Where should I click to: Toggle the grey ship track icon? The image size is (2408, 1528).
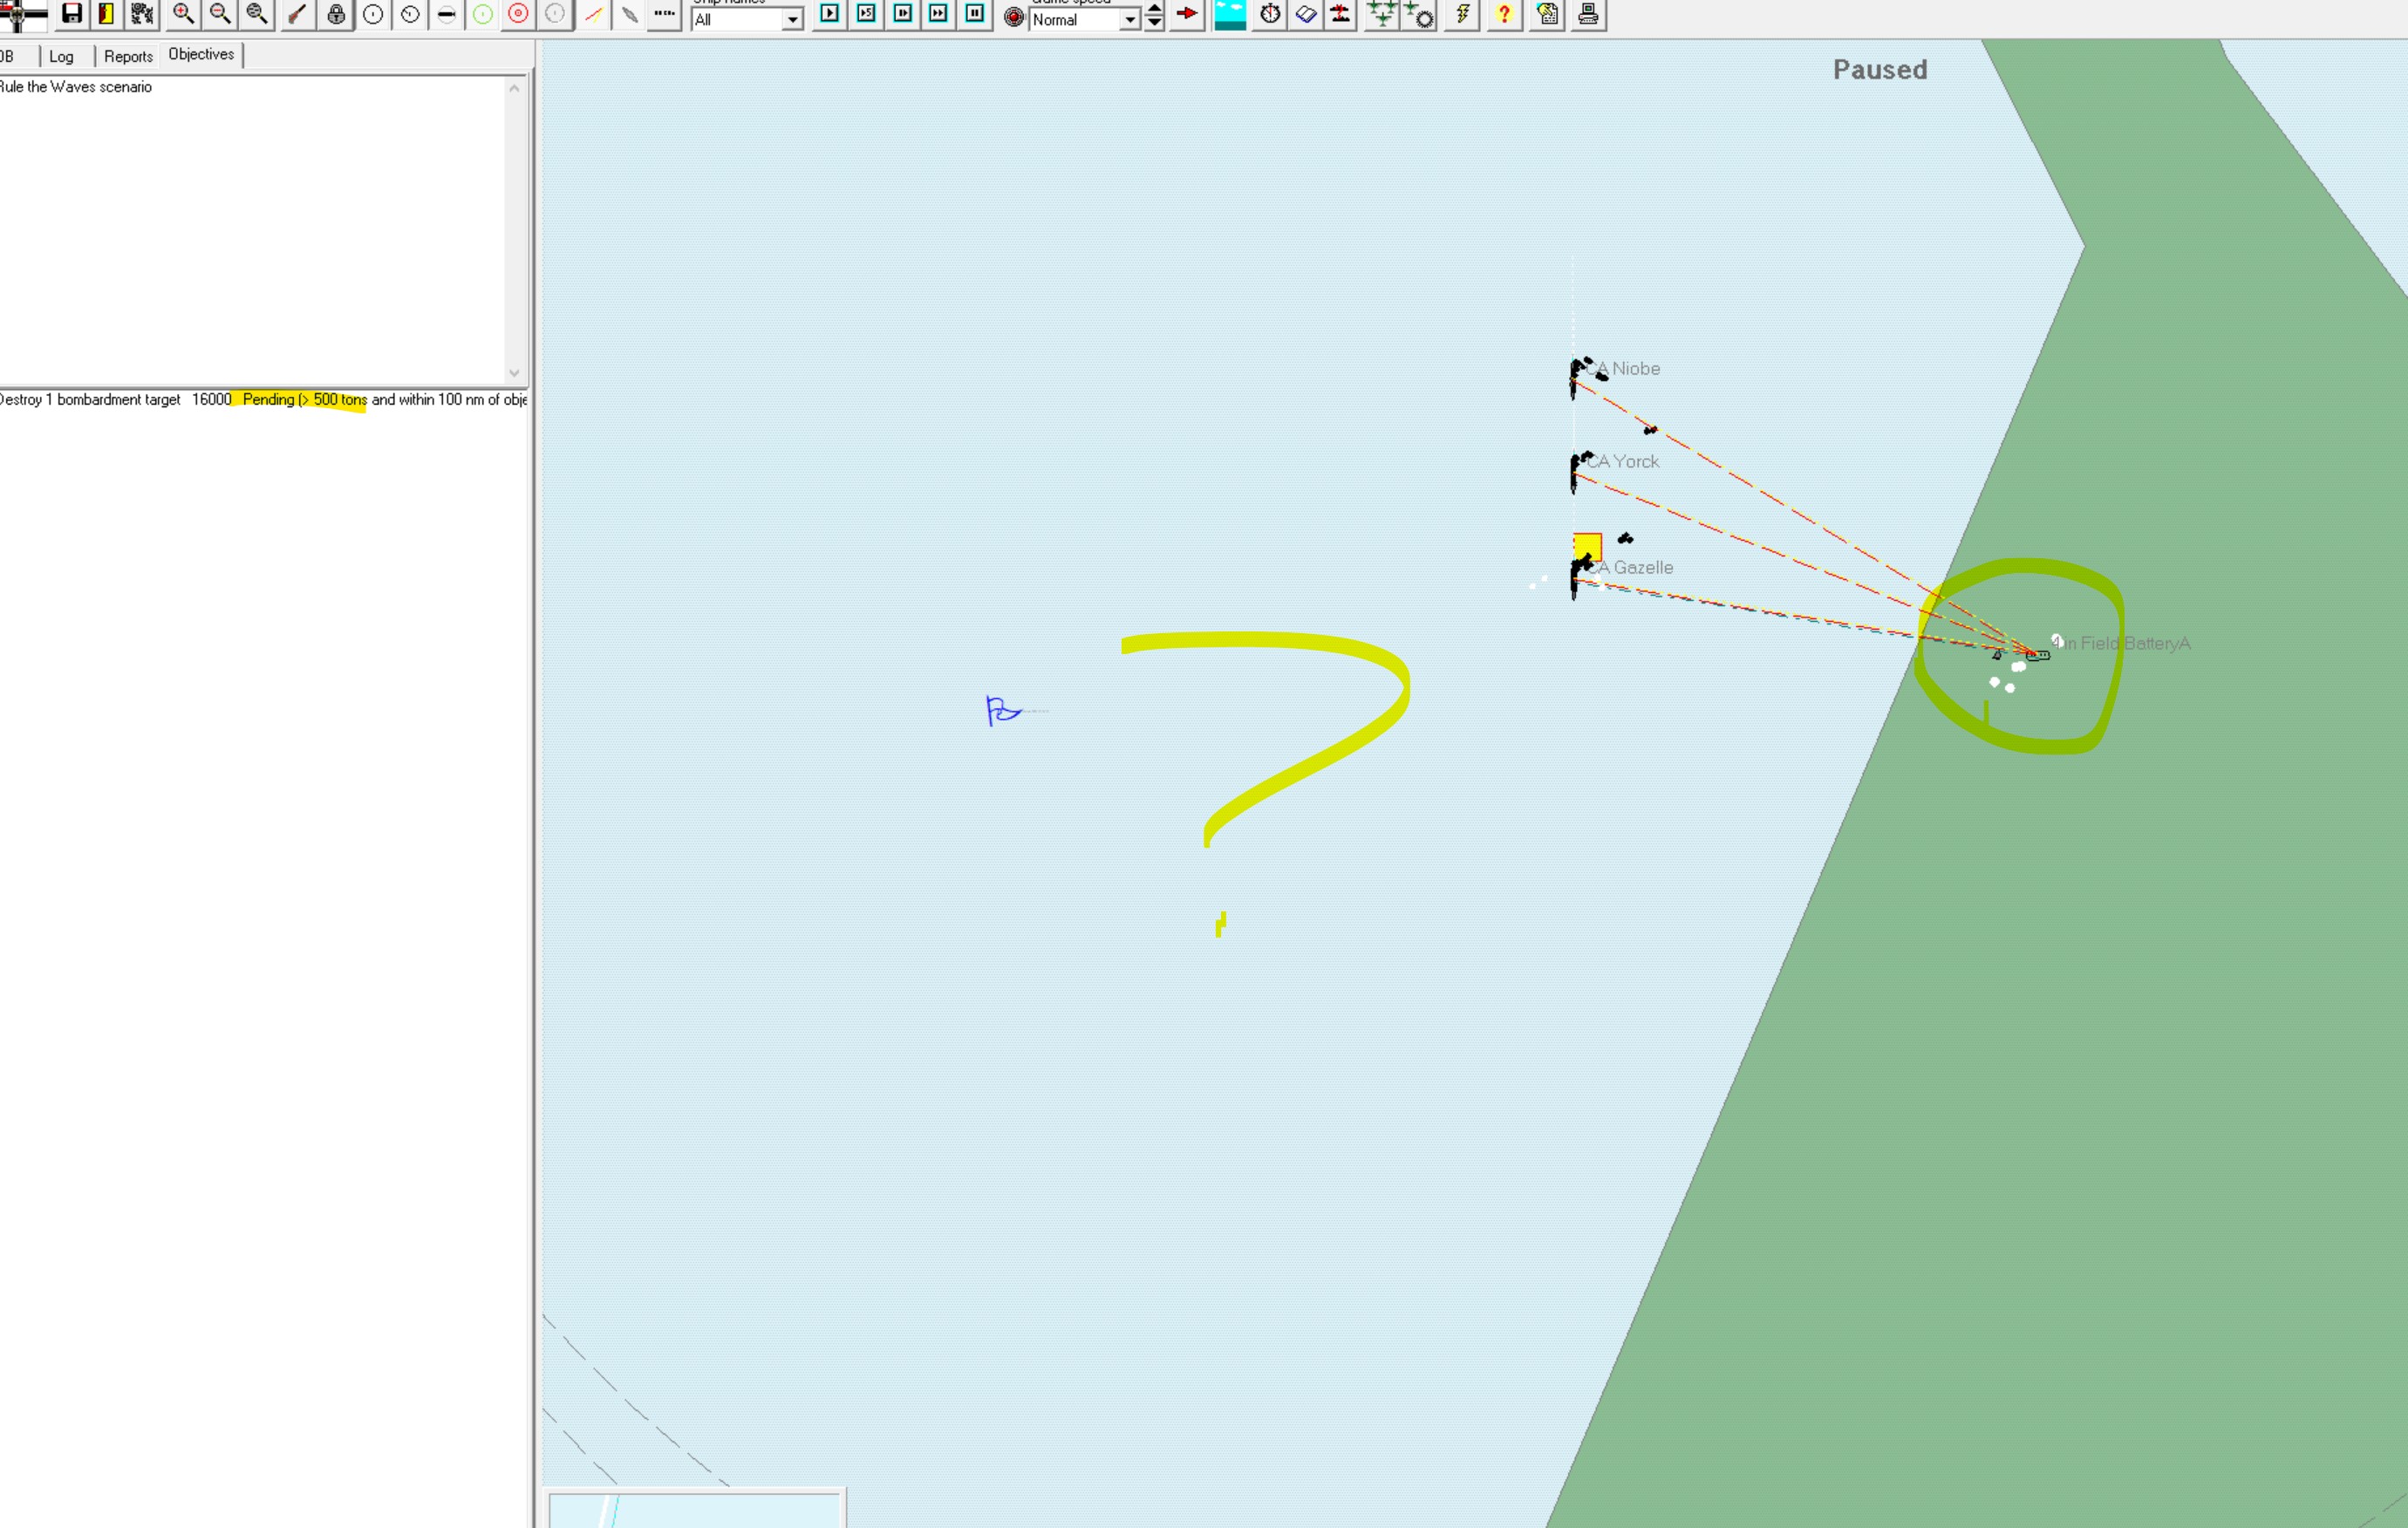click(x=629, y=14)
